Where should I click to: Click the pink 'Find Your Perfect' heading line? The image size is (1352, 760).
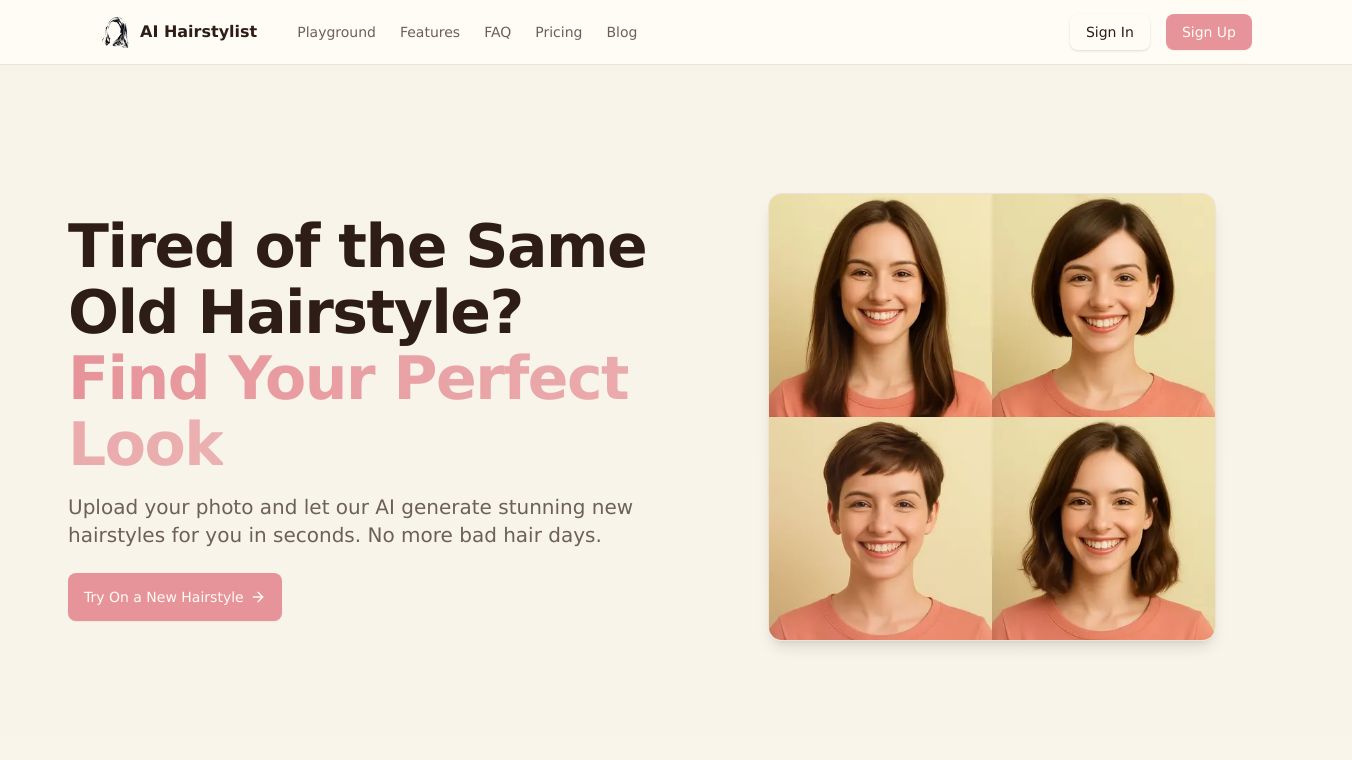348,377
